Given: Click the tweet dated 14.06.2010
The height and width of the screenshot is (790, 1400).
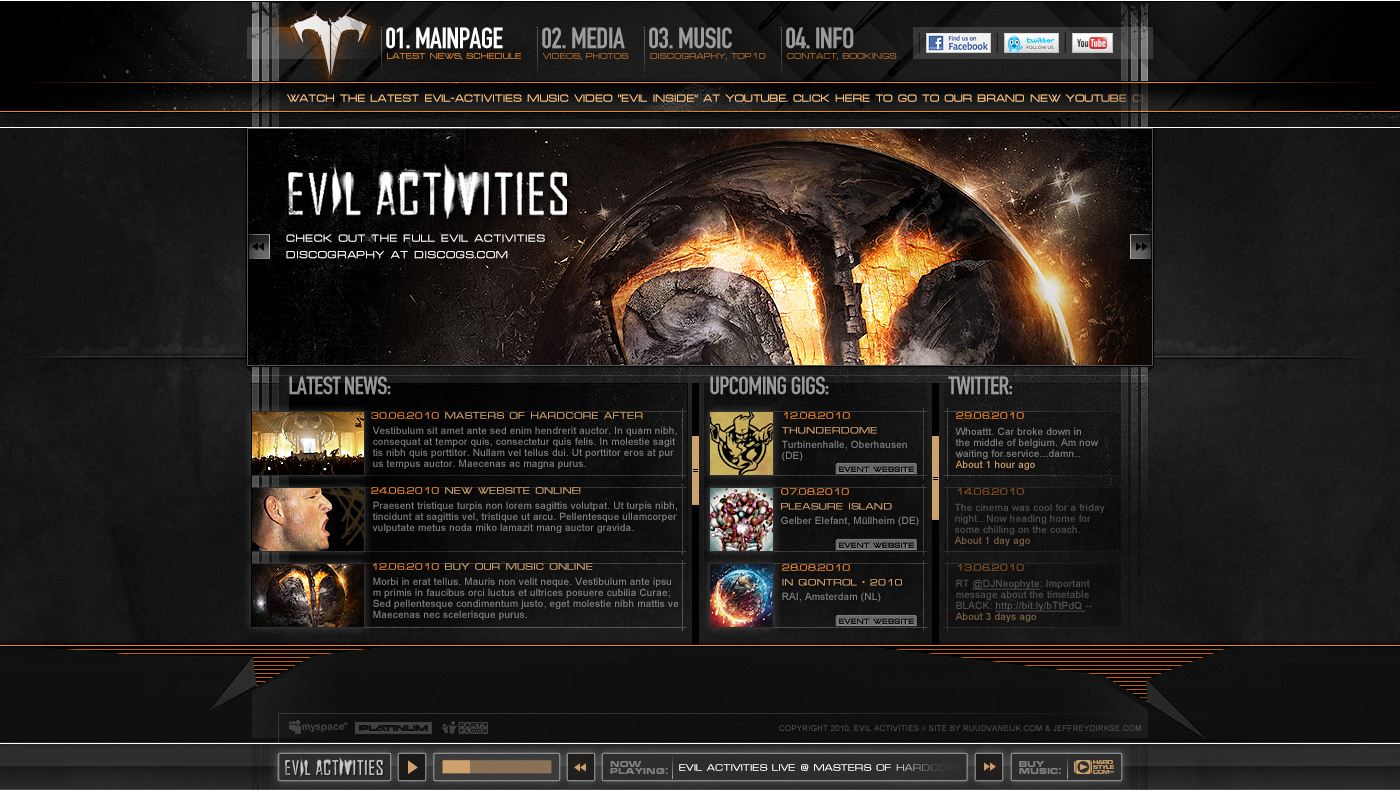Looking at the screenshot, I should [1033, 517].
